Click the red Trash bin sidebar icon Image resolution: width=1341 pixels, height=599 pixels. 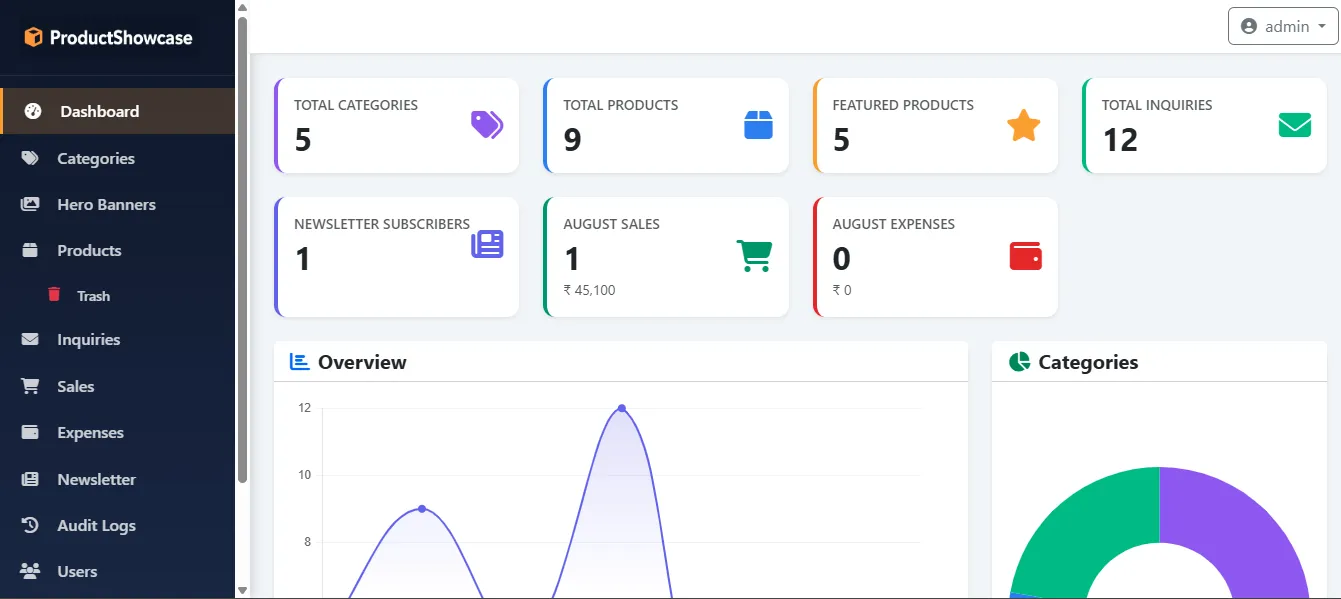pyautogui.click(x=54, y=295)
